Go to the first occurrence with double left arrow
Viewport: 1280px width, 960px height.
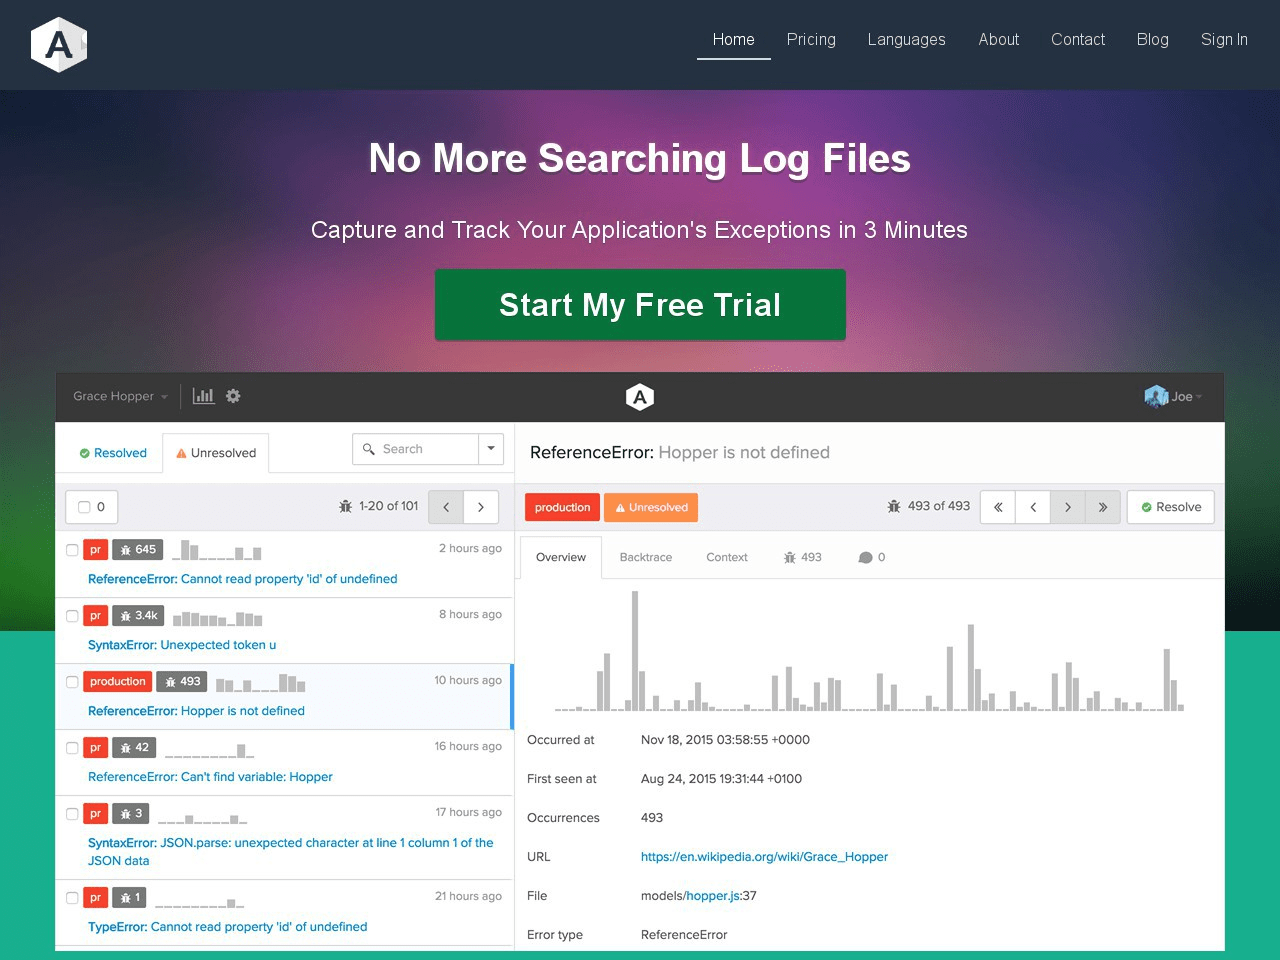point(998,507)
